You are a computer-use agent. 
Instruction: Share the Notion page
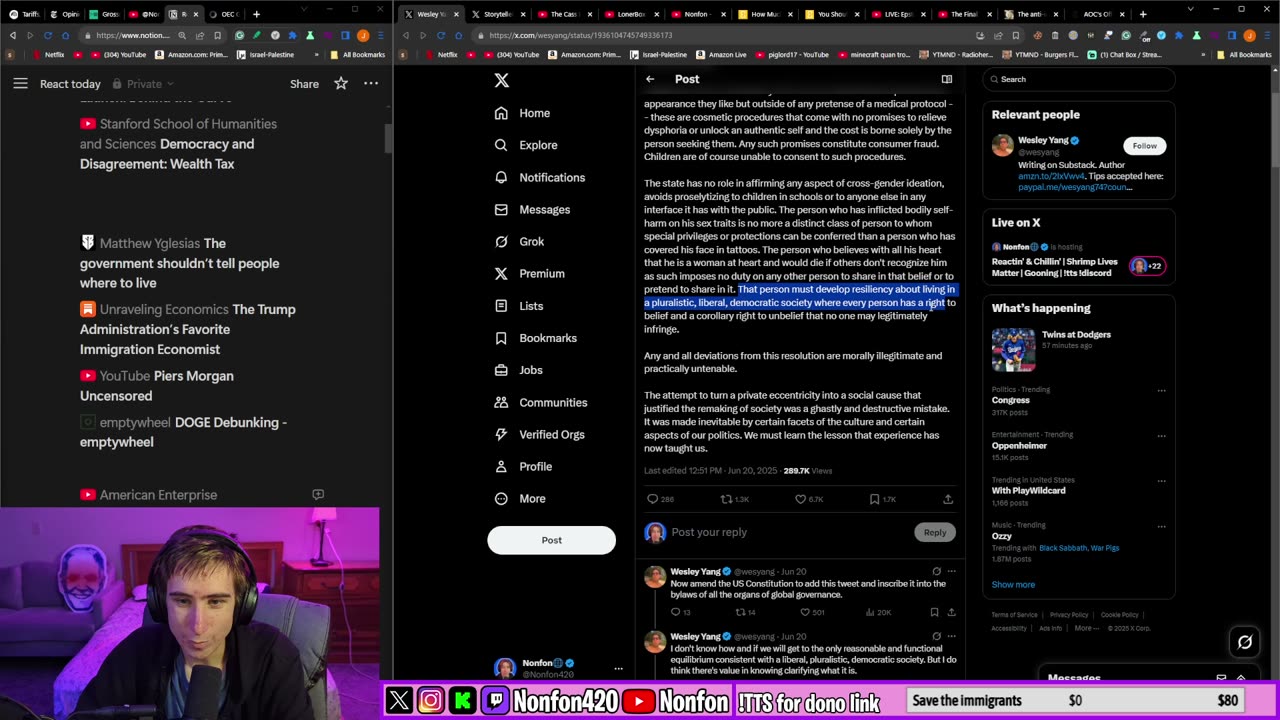304,84
